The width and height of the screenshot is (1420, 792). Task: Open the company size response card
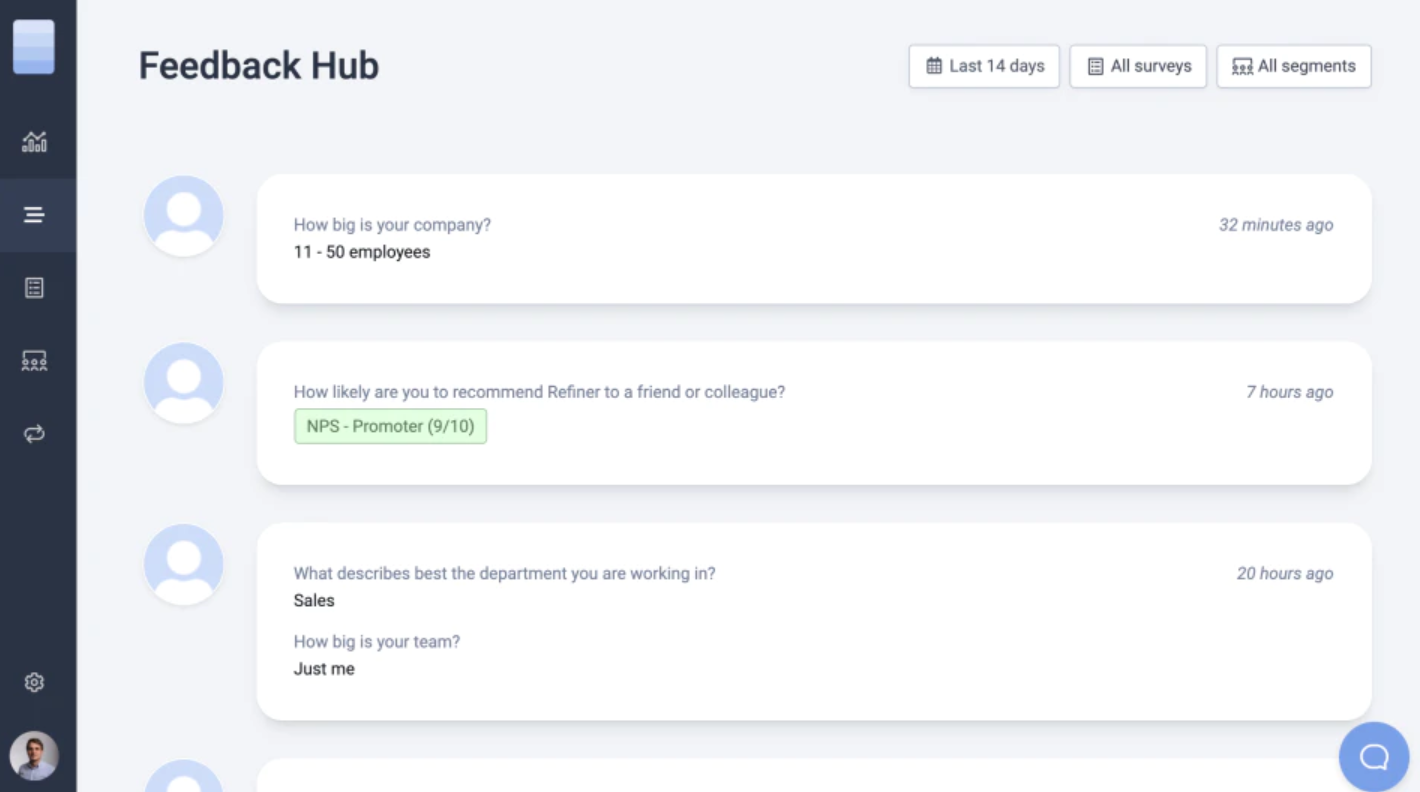coord(813,239)
